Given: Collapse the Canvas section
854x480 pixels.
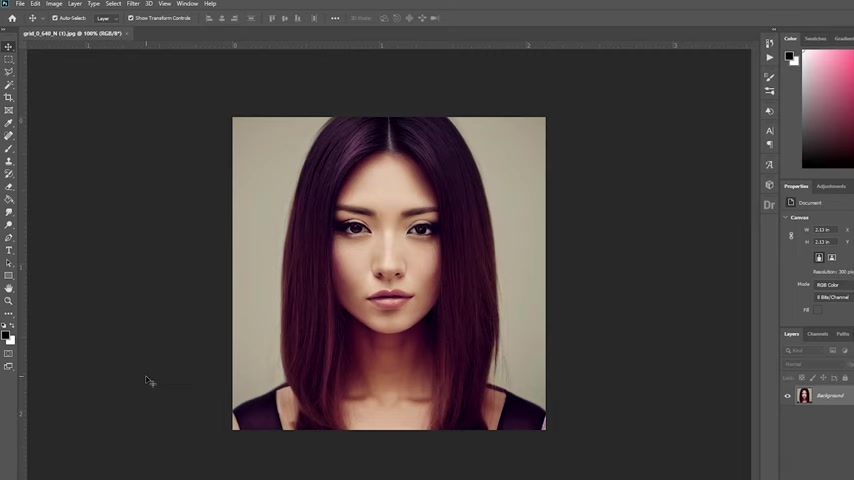Looking at the screenshot, I should click(786, 217).
